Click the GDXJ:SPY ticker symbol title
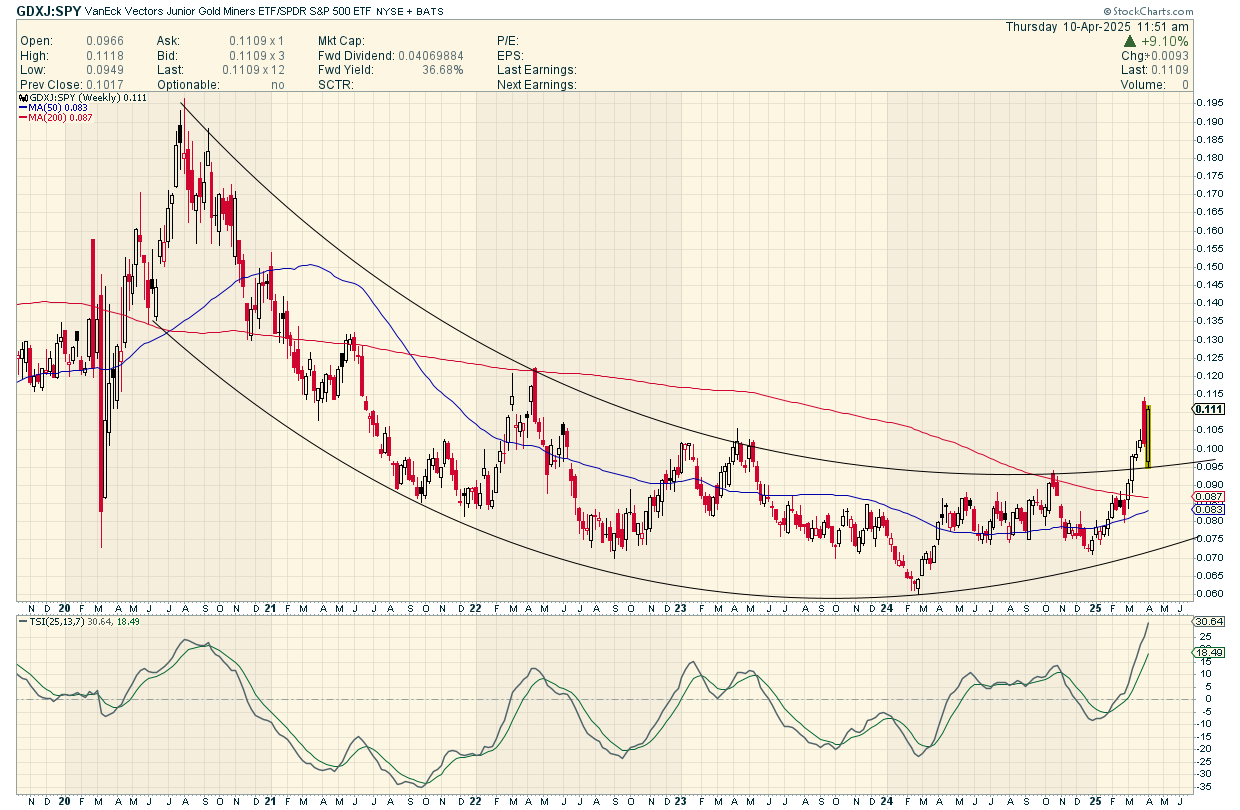 pyautogui.click(x=48, y=11)
